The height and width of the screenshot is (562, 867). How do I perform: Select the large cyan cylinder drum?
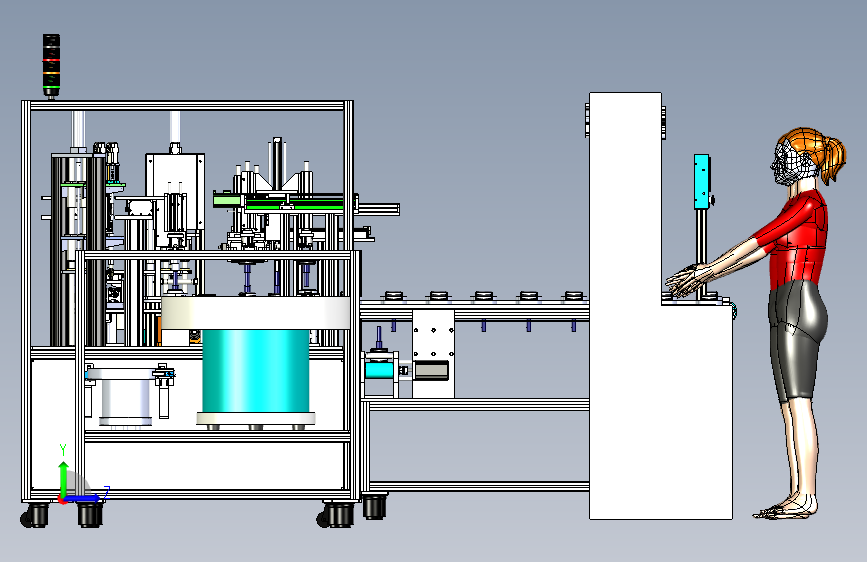coord(255,371)
